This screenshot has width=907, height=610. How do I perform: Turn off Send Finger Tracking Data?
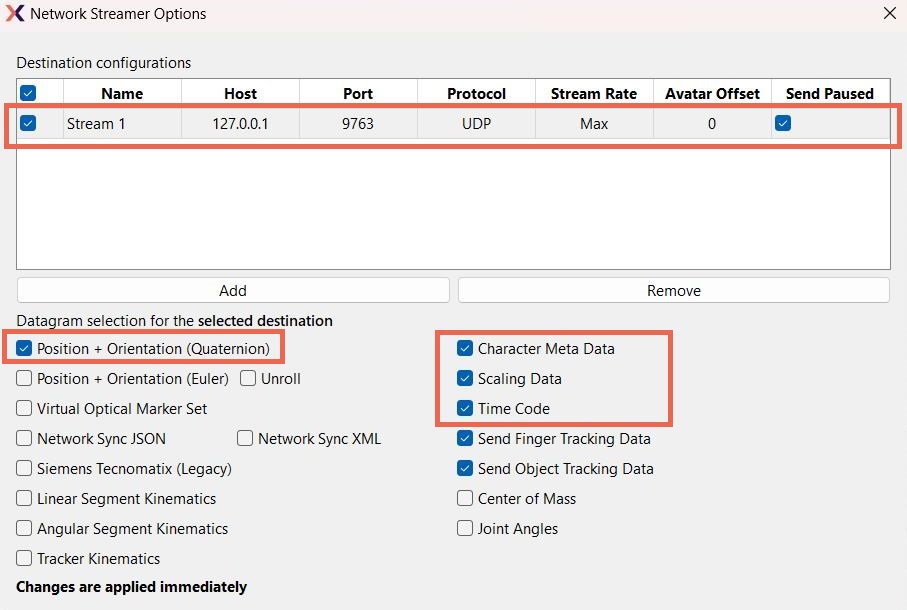[x=465, y=439]
